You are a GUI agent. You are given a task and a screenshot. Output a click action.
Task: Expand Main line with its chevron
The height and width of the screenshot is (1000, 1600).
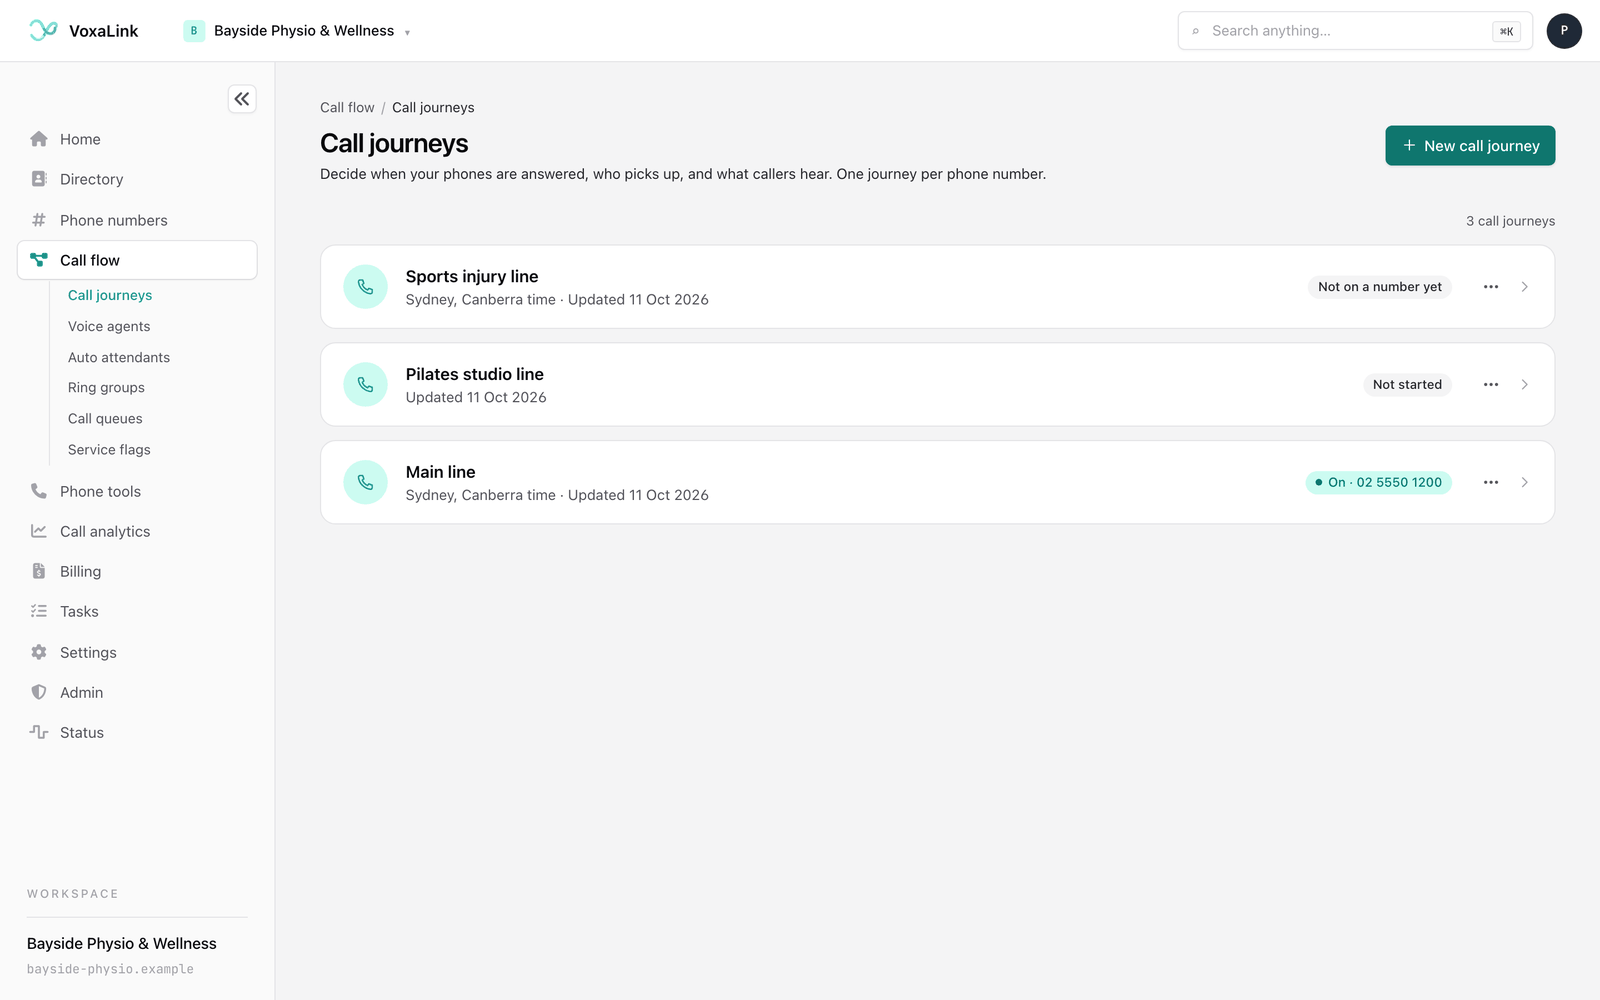coord(1525,483)
